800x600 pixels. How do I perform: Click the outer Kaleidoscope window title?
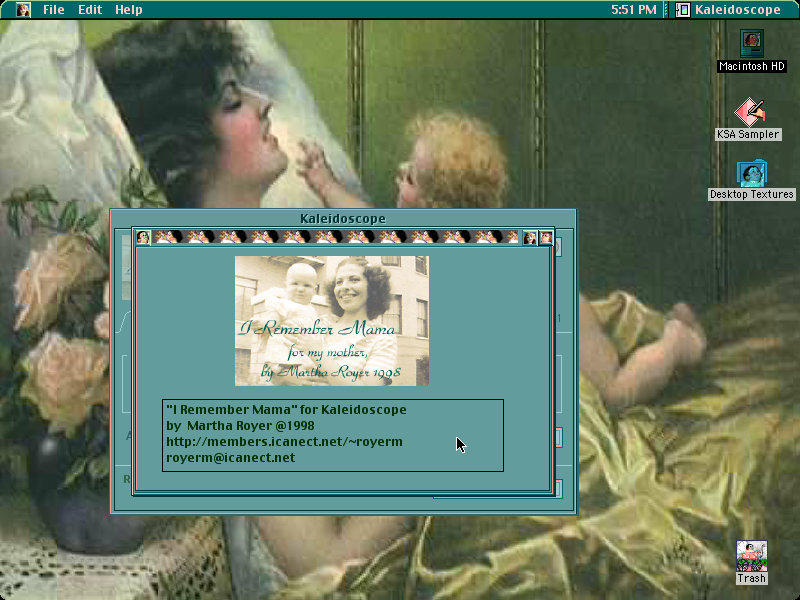(343, 219)
